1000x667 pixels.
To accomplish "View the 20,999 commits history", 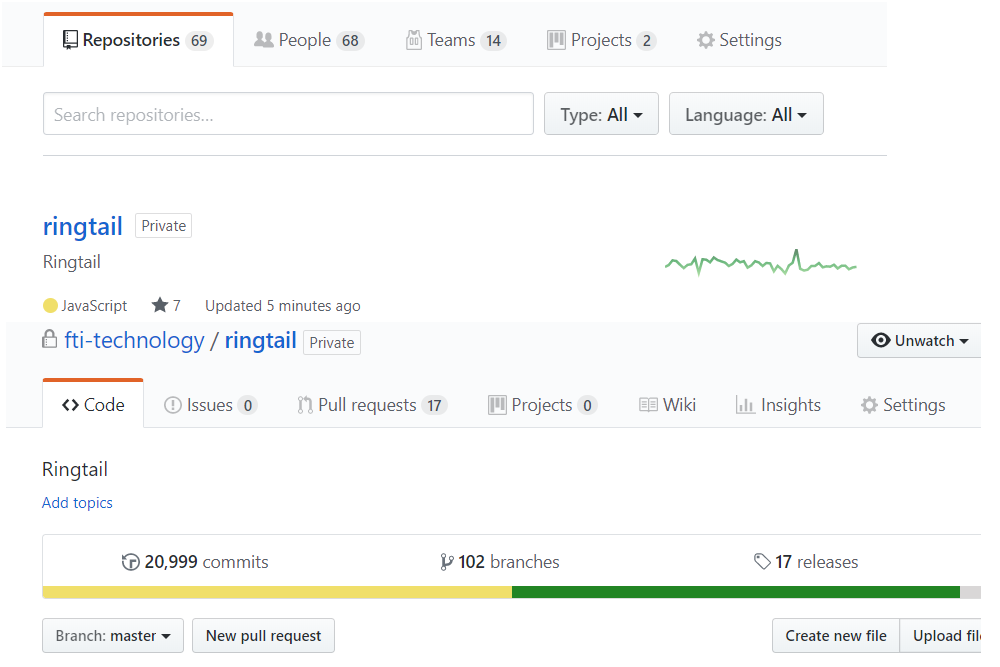I will click(x=195, y=562).
